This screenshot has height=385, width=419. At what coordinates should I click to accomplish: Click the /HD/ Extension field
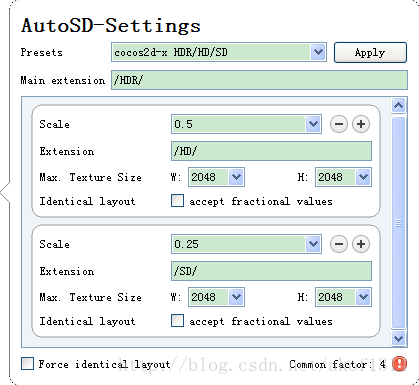pyautogui.click(x=271, y=151)
